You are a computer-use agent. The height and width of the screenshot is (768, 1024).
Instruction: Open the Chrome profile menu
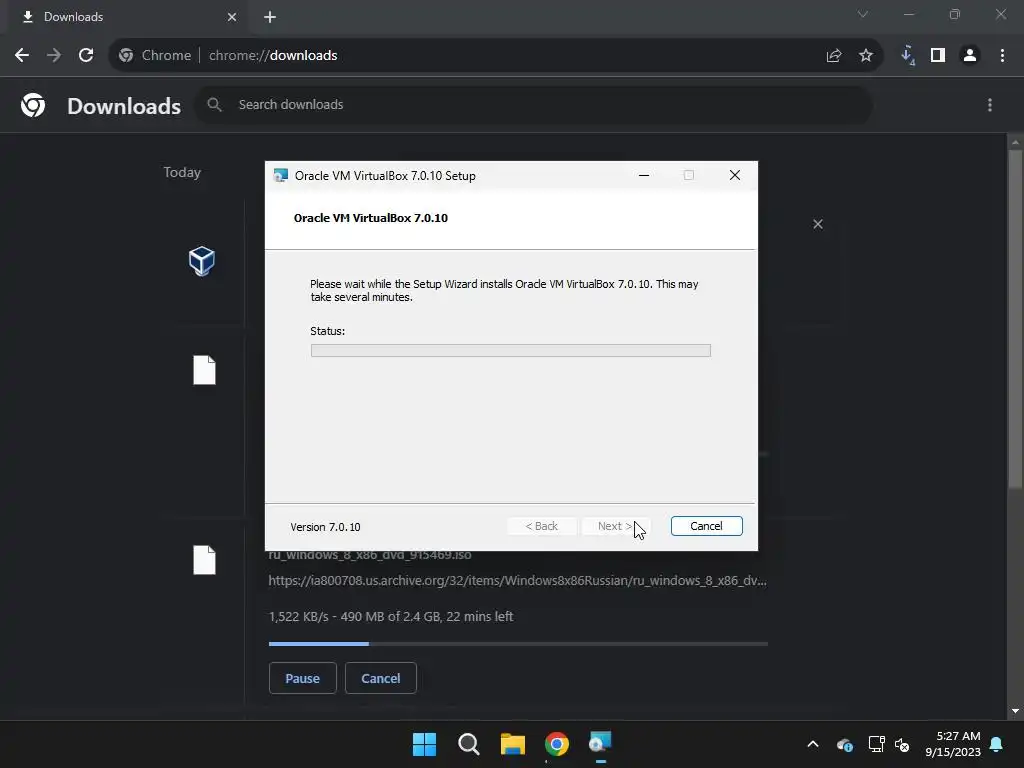[970, 56]
